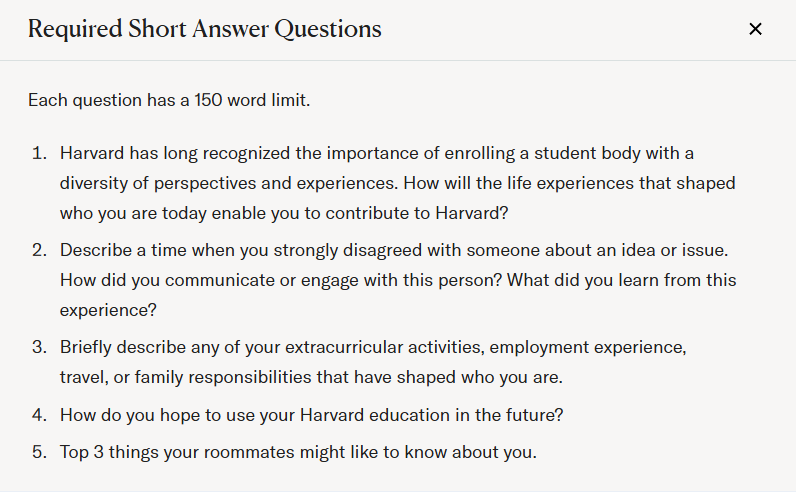Click the list number 1 marker

[x=39, y=153]
